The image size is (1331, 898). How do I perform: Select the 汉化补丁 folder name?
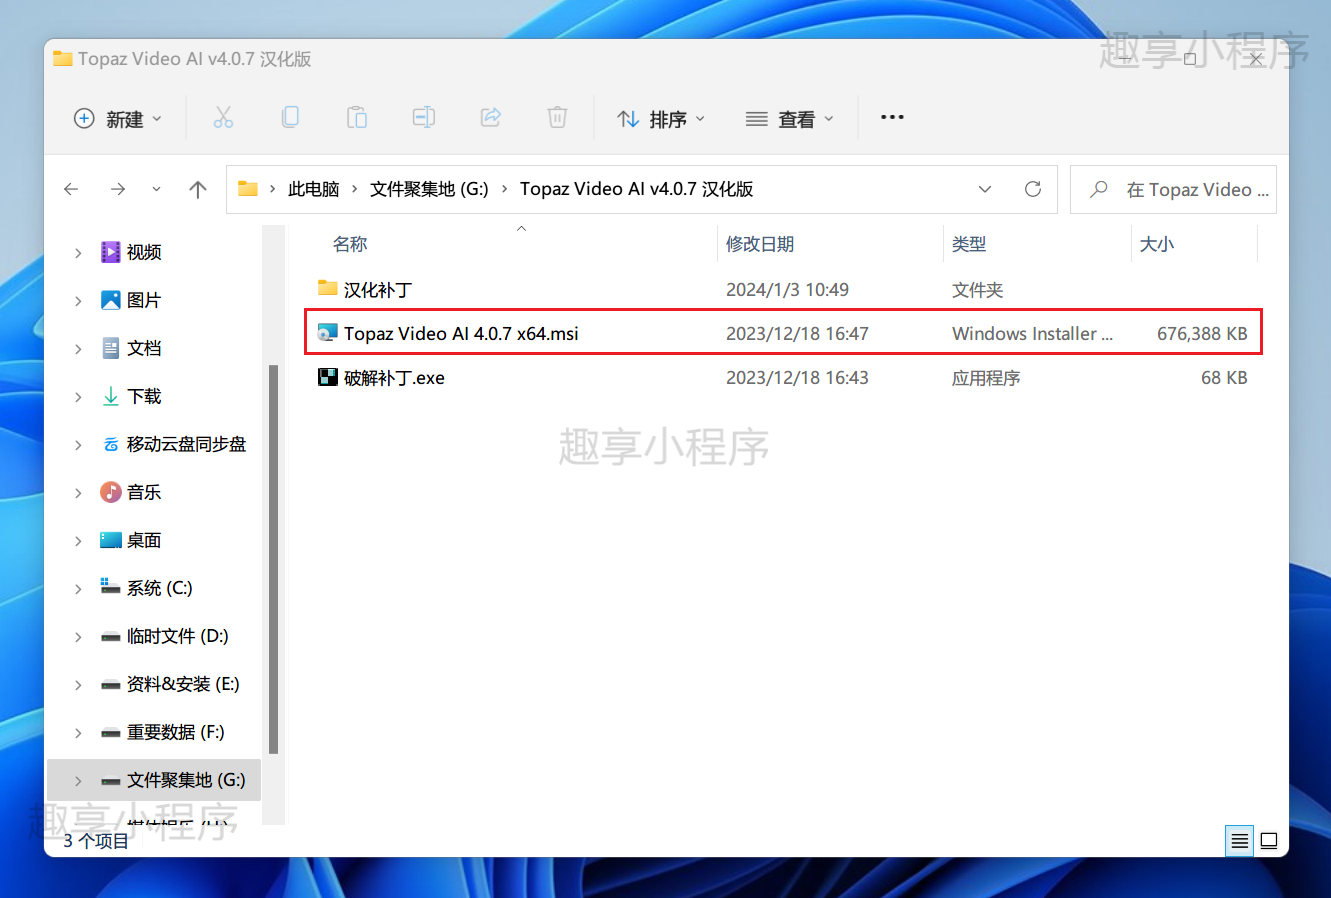coord(378,290)
